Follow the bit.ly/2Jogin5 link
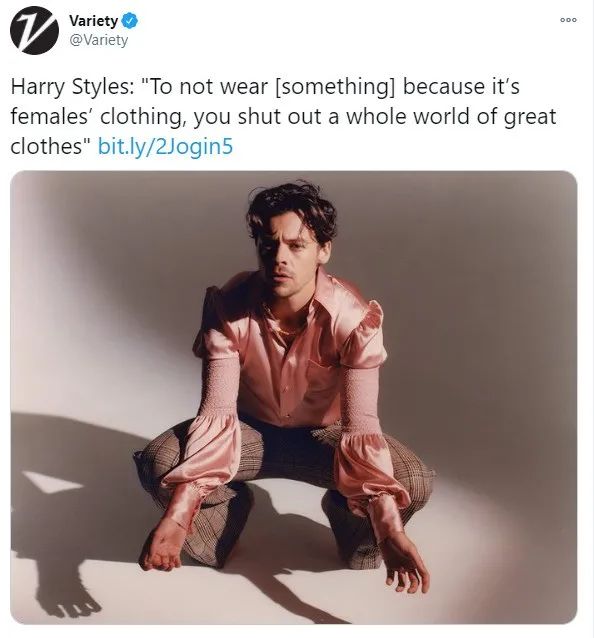Viewport: 594px width, 638px height. (x=166, y=146)
